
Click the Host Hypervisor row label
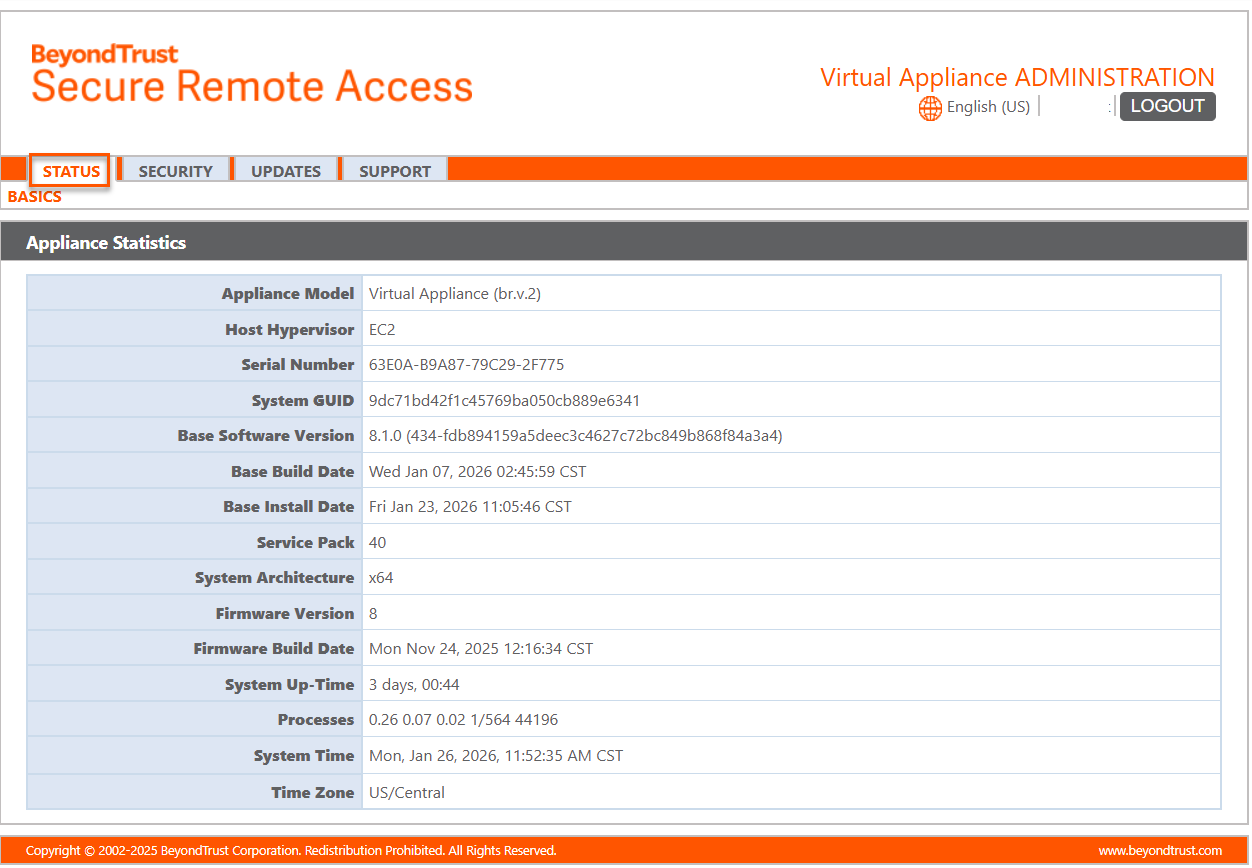[290, 329]
